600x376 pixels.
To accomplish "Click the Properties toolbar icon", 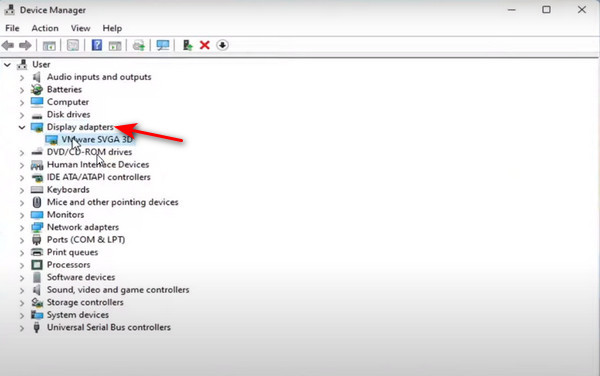I will coord(73,46).
